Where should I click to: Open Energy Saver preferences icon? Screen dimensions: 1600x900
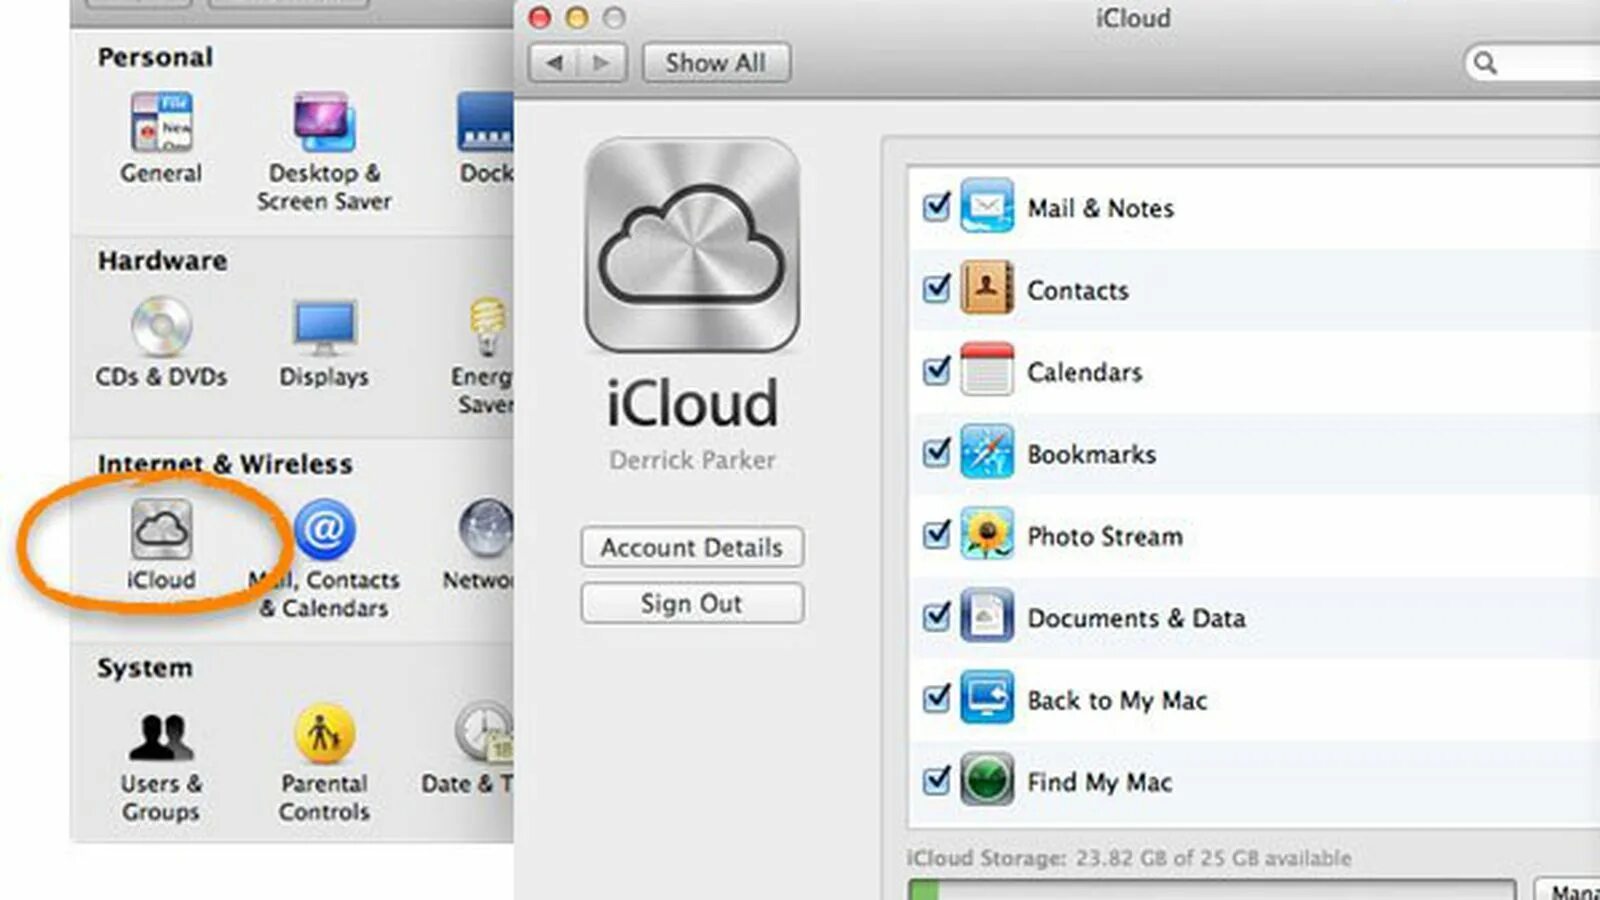tap(488, 327)
